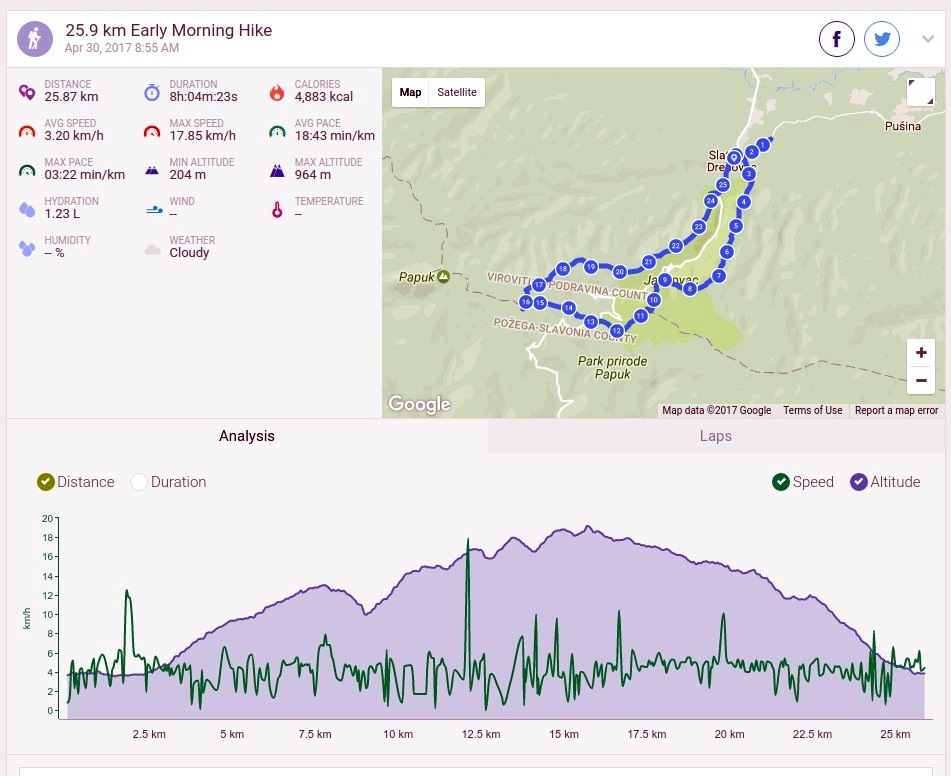Toggle the Altitude graph overlay
The image size is (951, 776).
[x=858, y=482]
